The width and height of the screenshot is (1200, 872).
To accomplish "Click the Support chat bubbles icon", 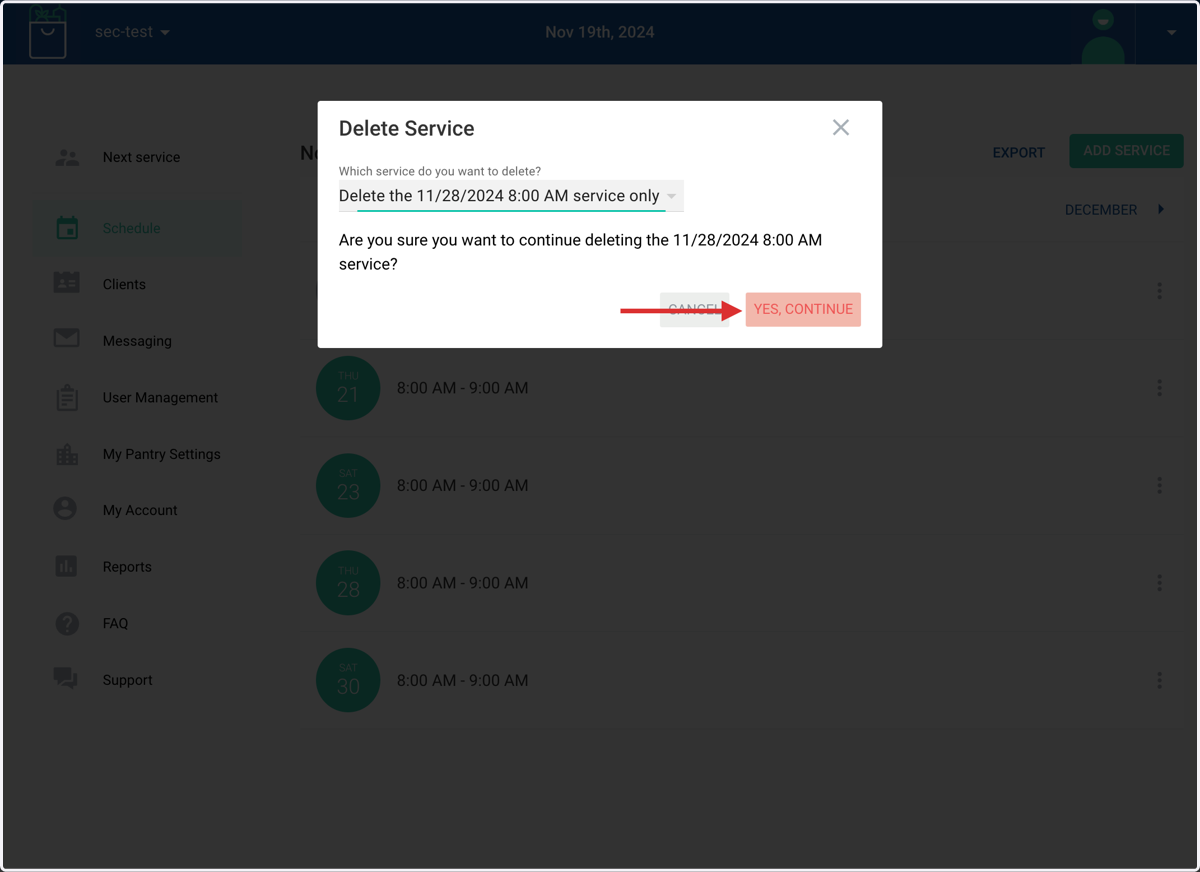I will click(66, 679).
